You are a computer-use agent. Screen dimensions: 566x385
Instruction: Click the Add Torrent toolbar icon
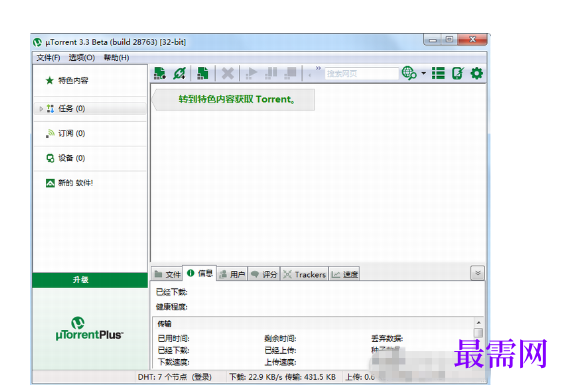[160, 73]
